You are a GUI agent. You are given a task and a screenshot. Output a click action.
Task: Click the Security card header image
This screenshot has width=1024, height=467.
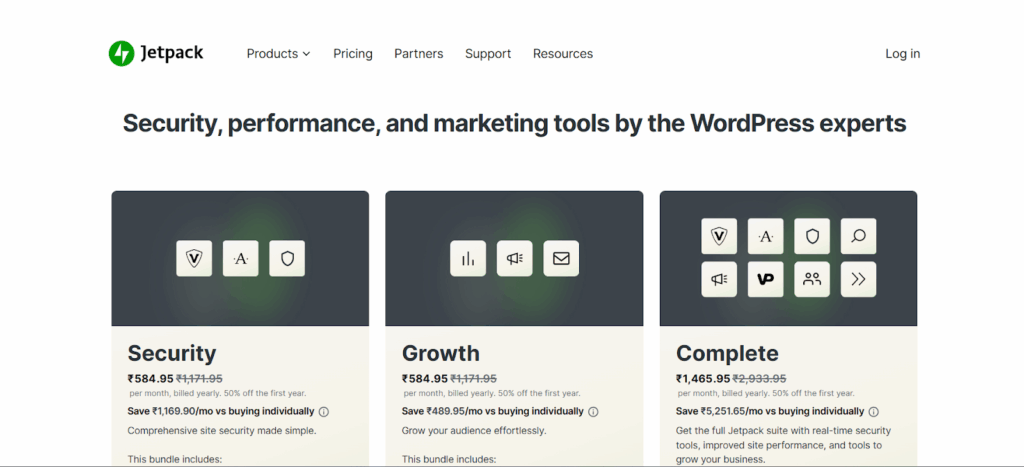click(240, 259)
